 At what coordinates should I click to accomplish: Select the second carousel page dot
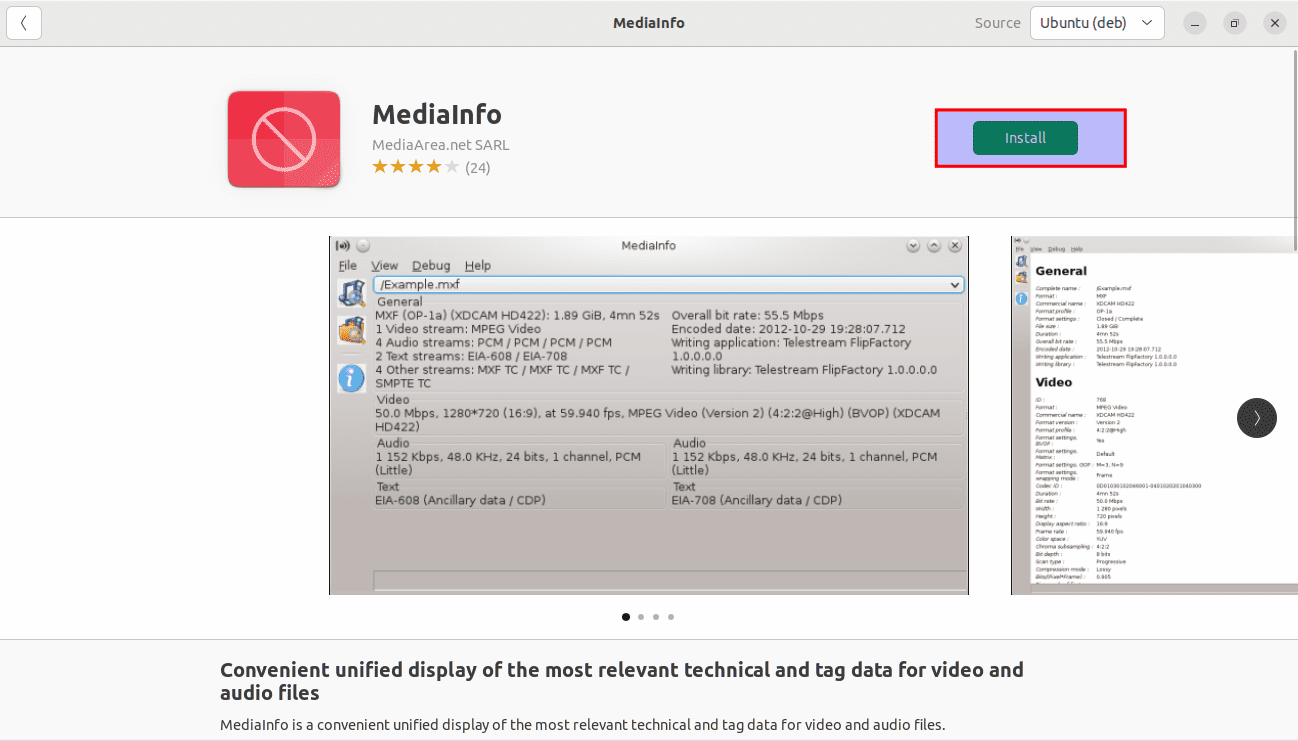pos(641,617)
